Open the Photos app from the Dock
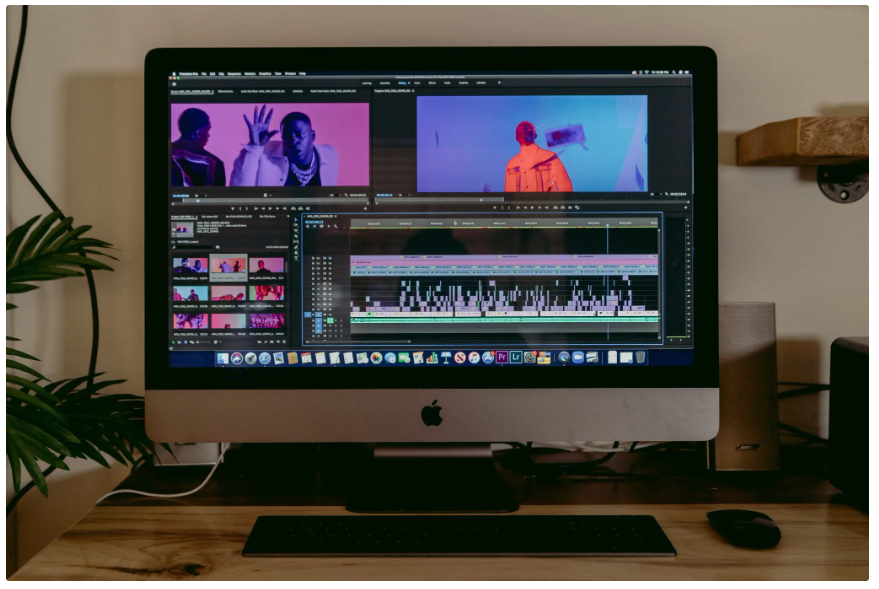The width and height of the screenshot is (879, 589). 376,358
